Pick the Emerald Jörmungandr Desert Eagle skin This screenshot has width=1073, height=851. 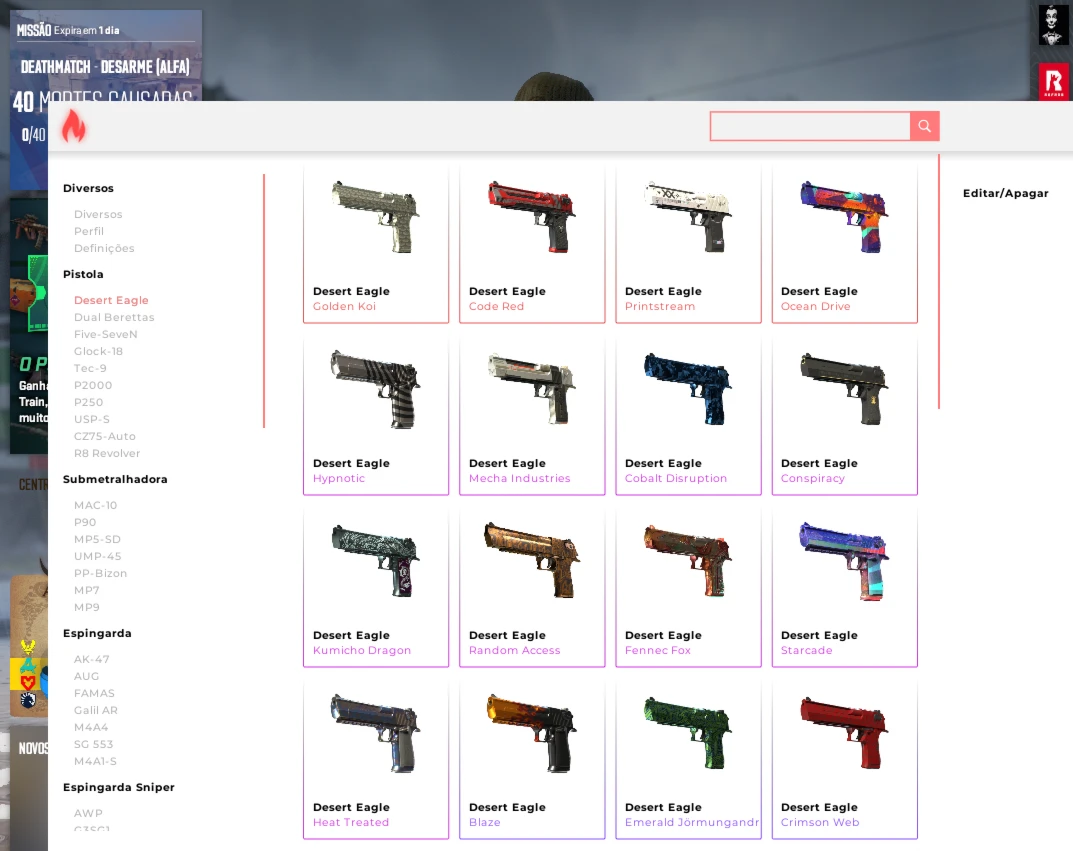(x=688, y=759)
